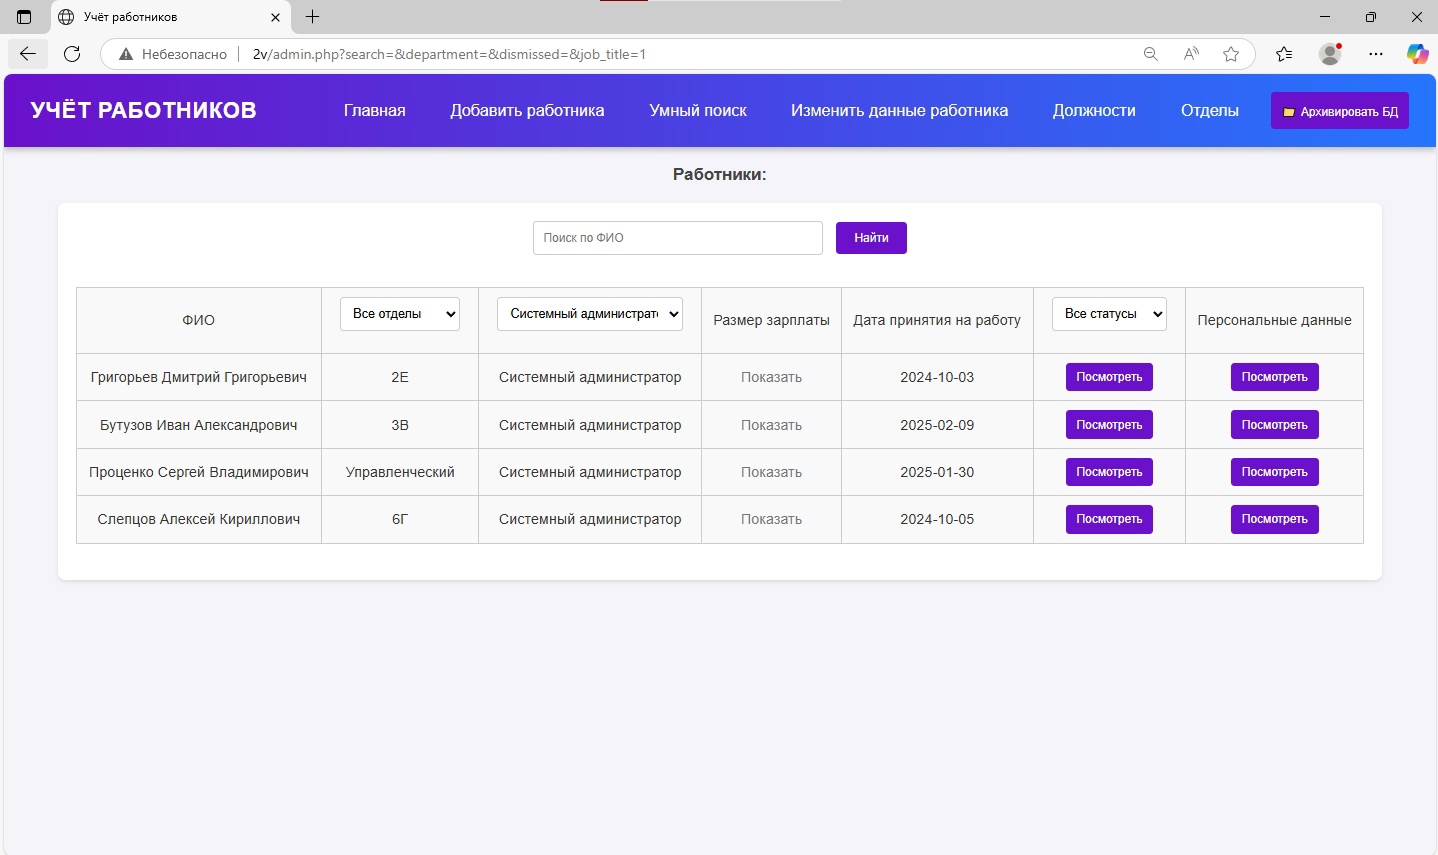Click the Архивировать БД button
The width and height of the screenshot is (1438, 855).
1340,111
